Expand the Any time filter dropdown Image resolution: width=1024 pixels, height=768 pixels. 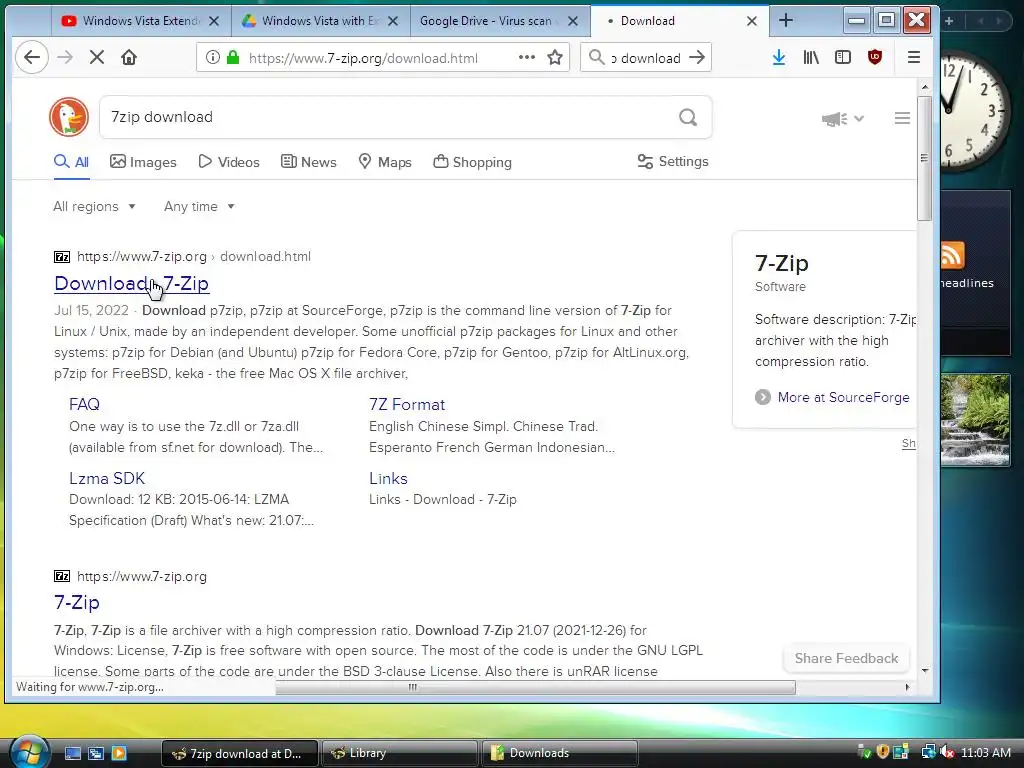[x=199, y=206]
